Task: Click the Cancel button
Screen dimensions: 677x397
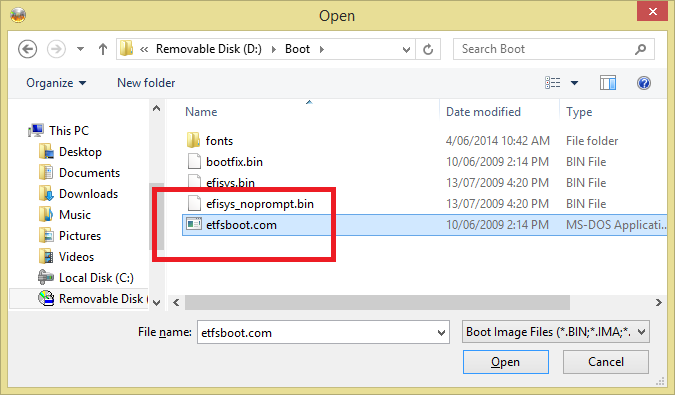Action: pos(606,362)
